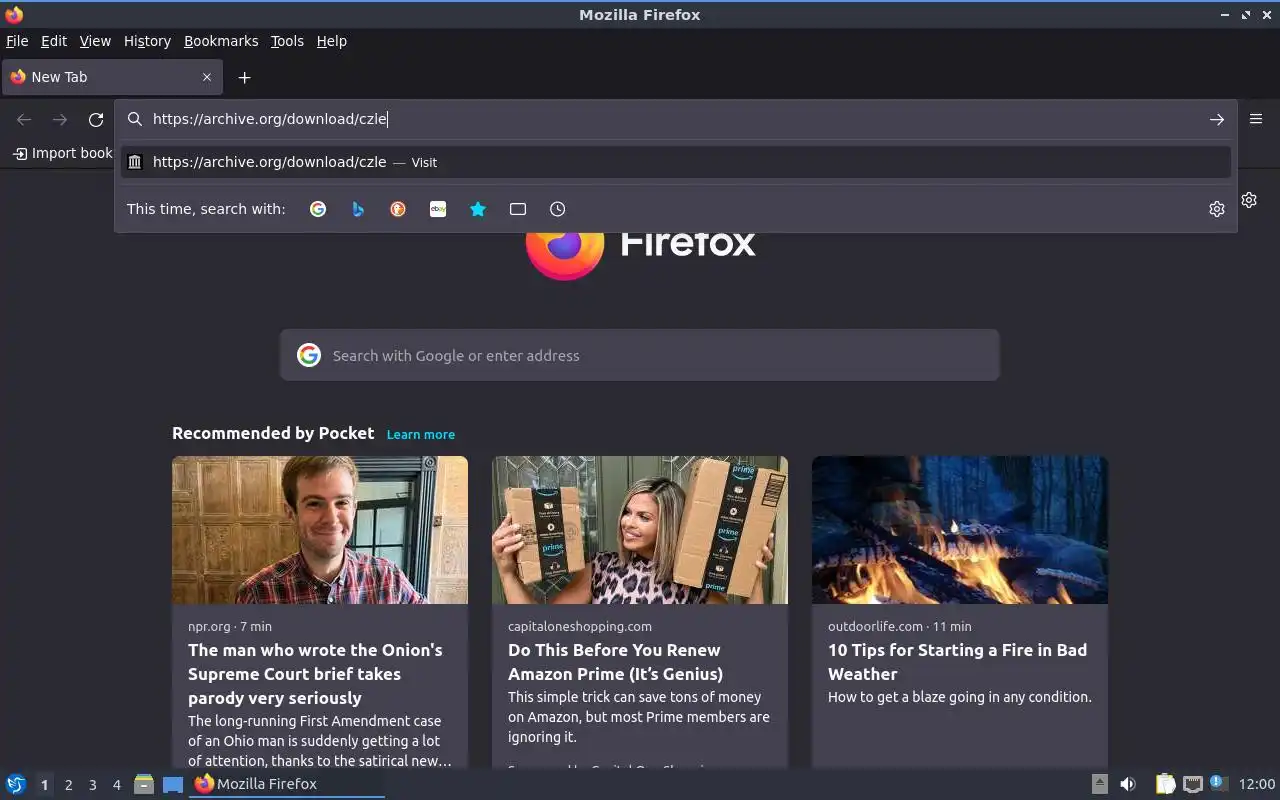Image resolution: width=1280 pixels, height=800 pixels.
Task: Open the volume control tray icon
Action: pos(1128,784)
